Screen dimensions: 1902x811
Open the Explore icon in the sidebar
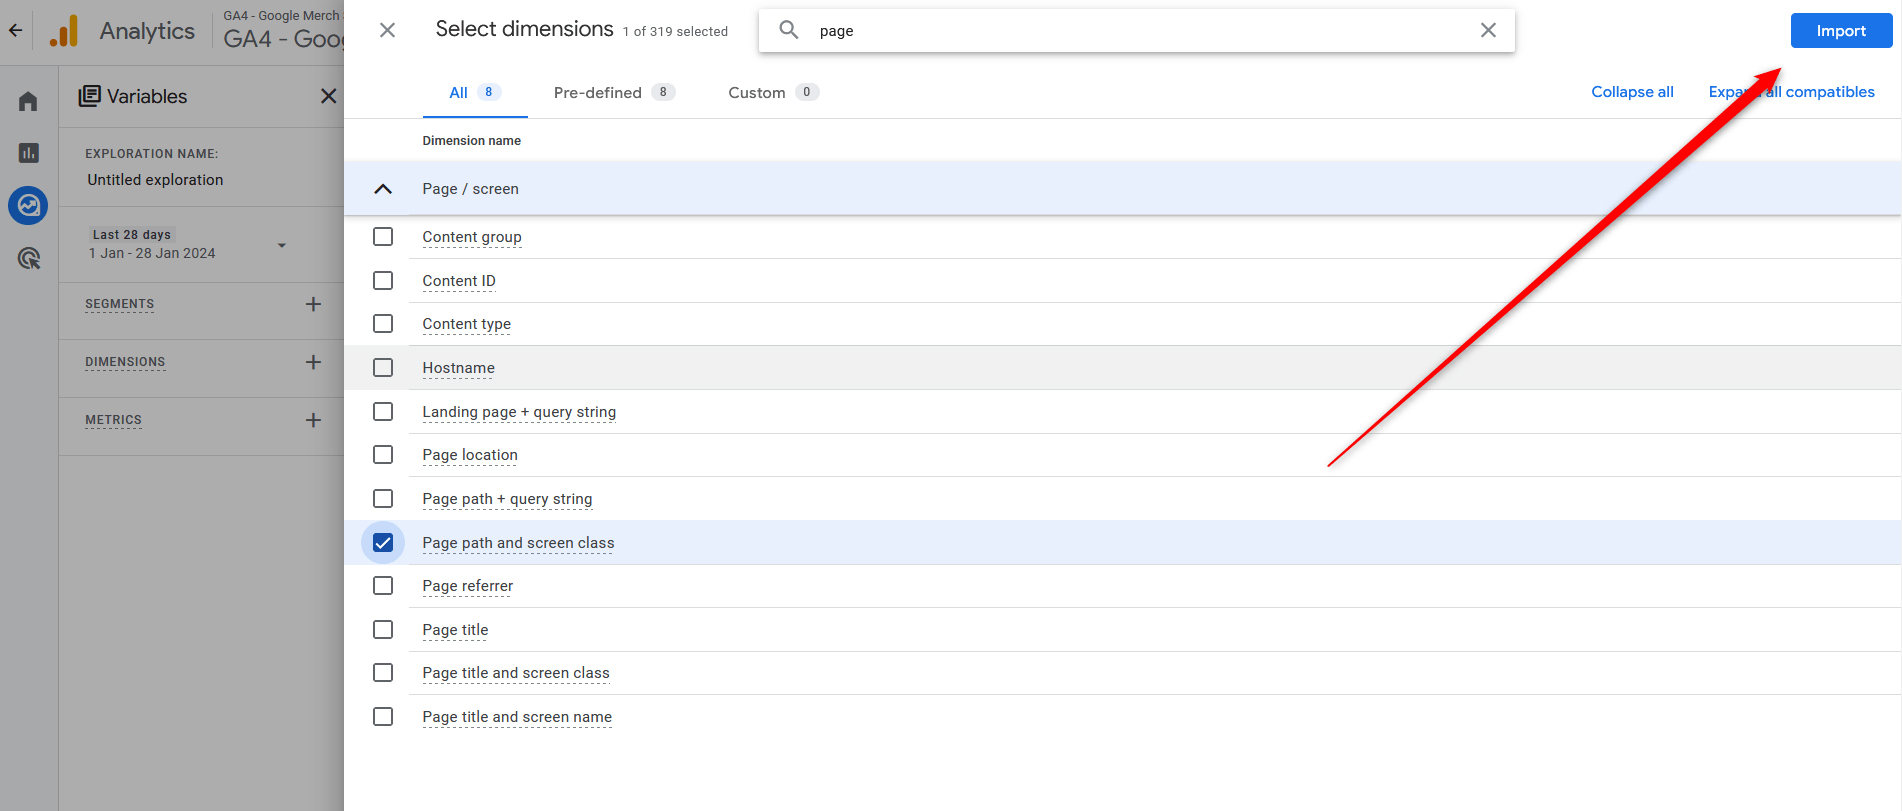pyautogui.click(x=28, y=206)
